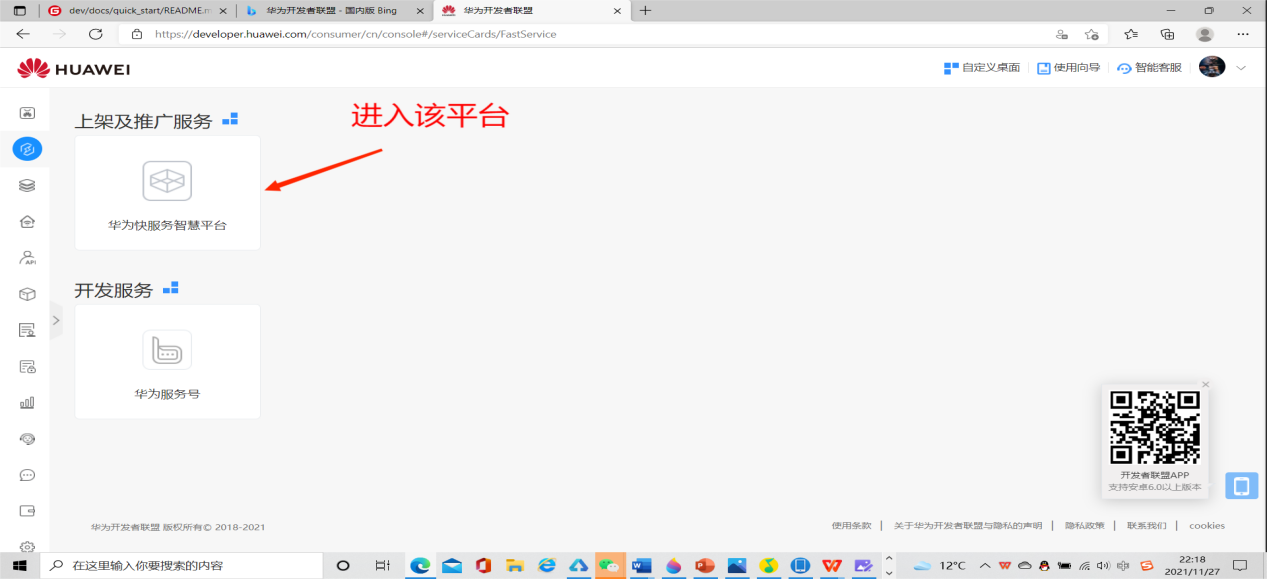Open 智能客服 in the header
The height and width of the screenshot is (579, 1267).
1149,68
